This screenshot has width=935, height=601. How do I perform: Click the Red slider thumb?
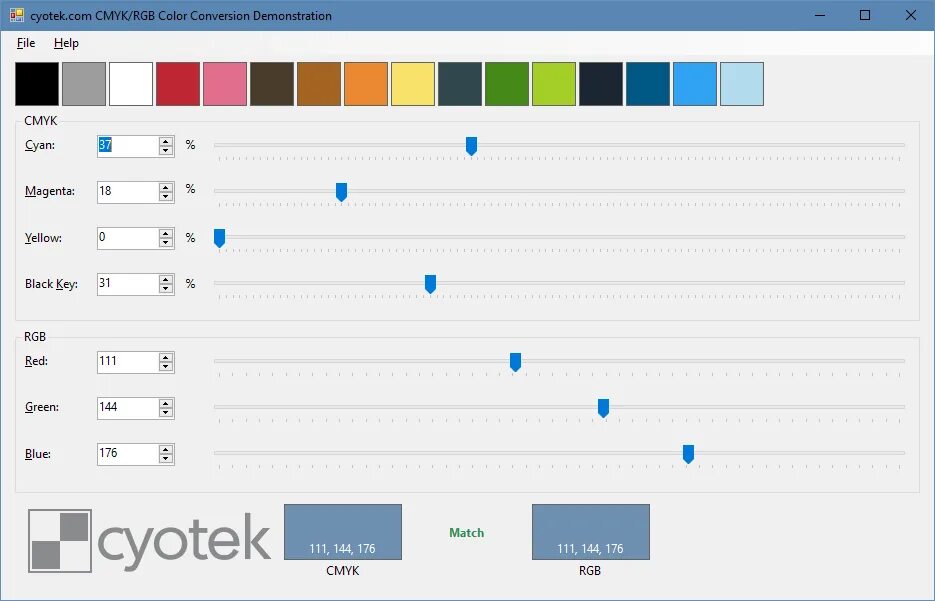tap(515, 362)
